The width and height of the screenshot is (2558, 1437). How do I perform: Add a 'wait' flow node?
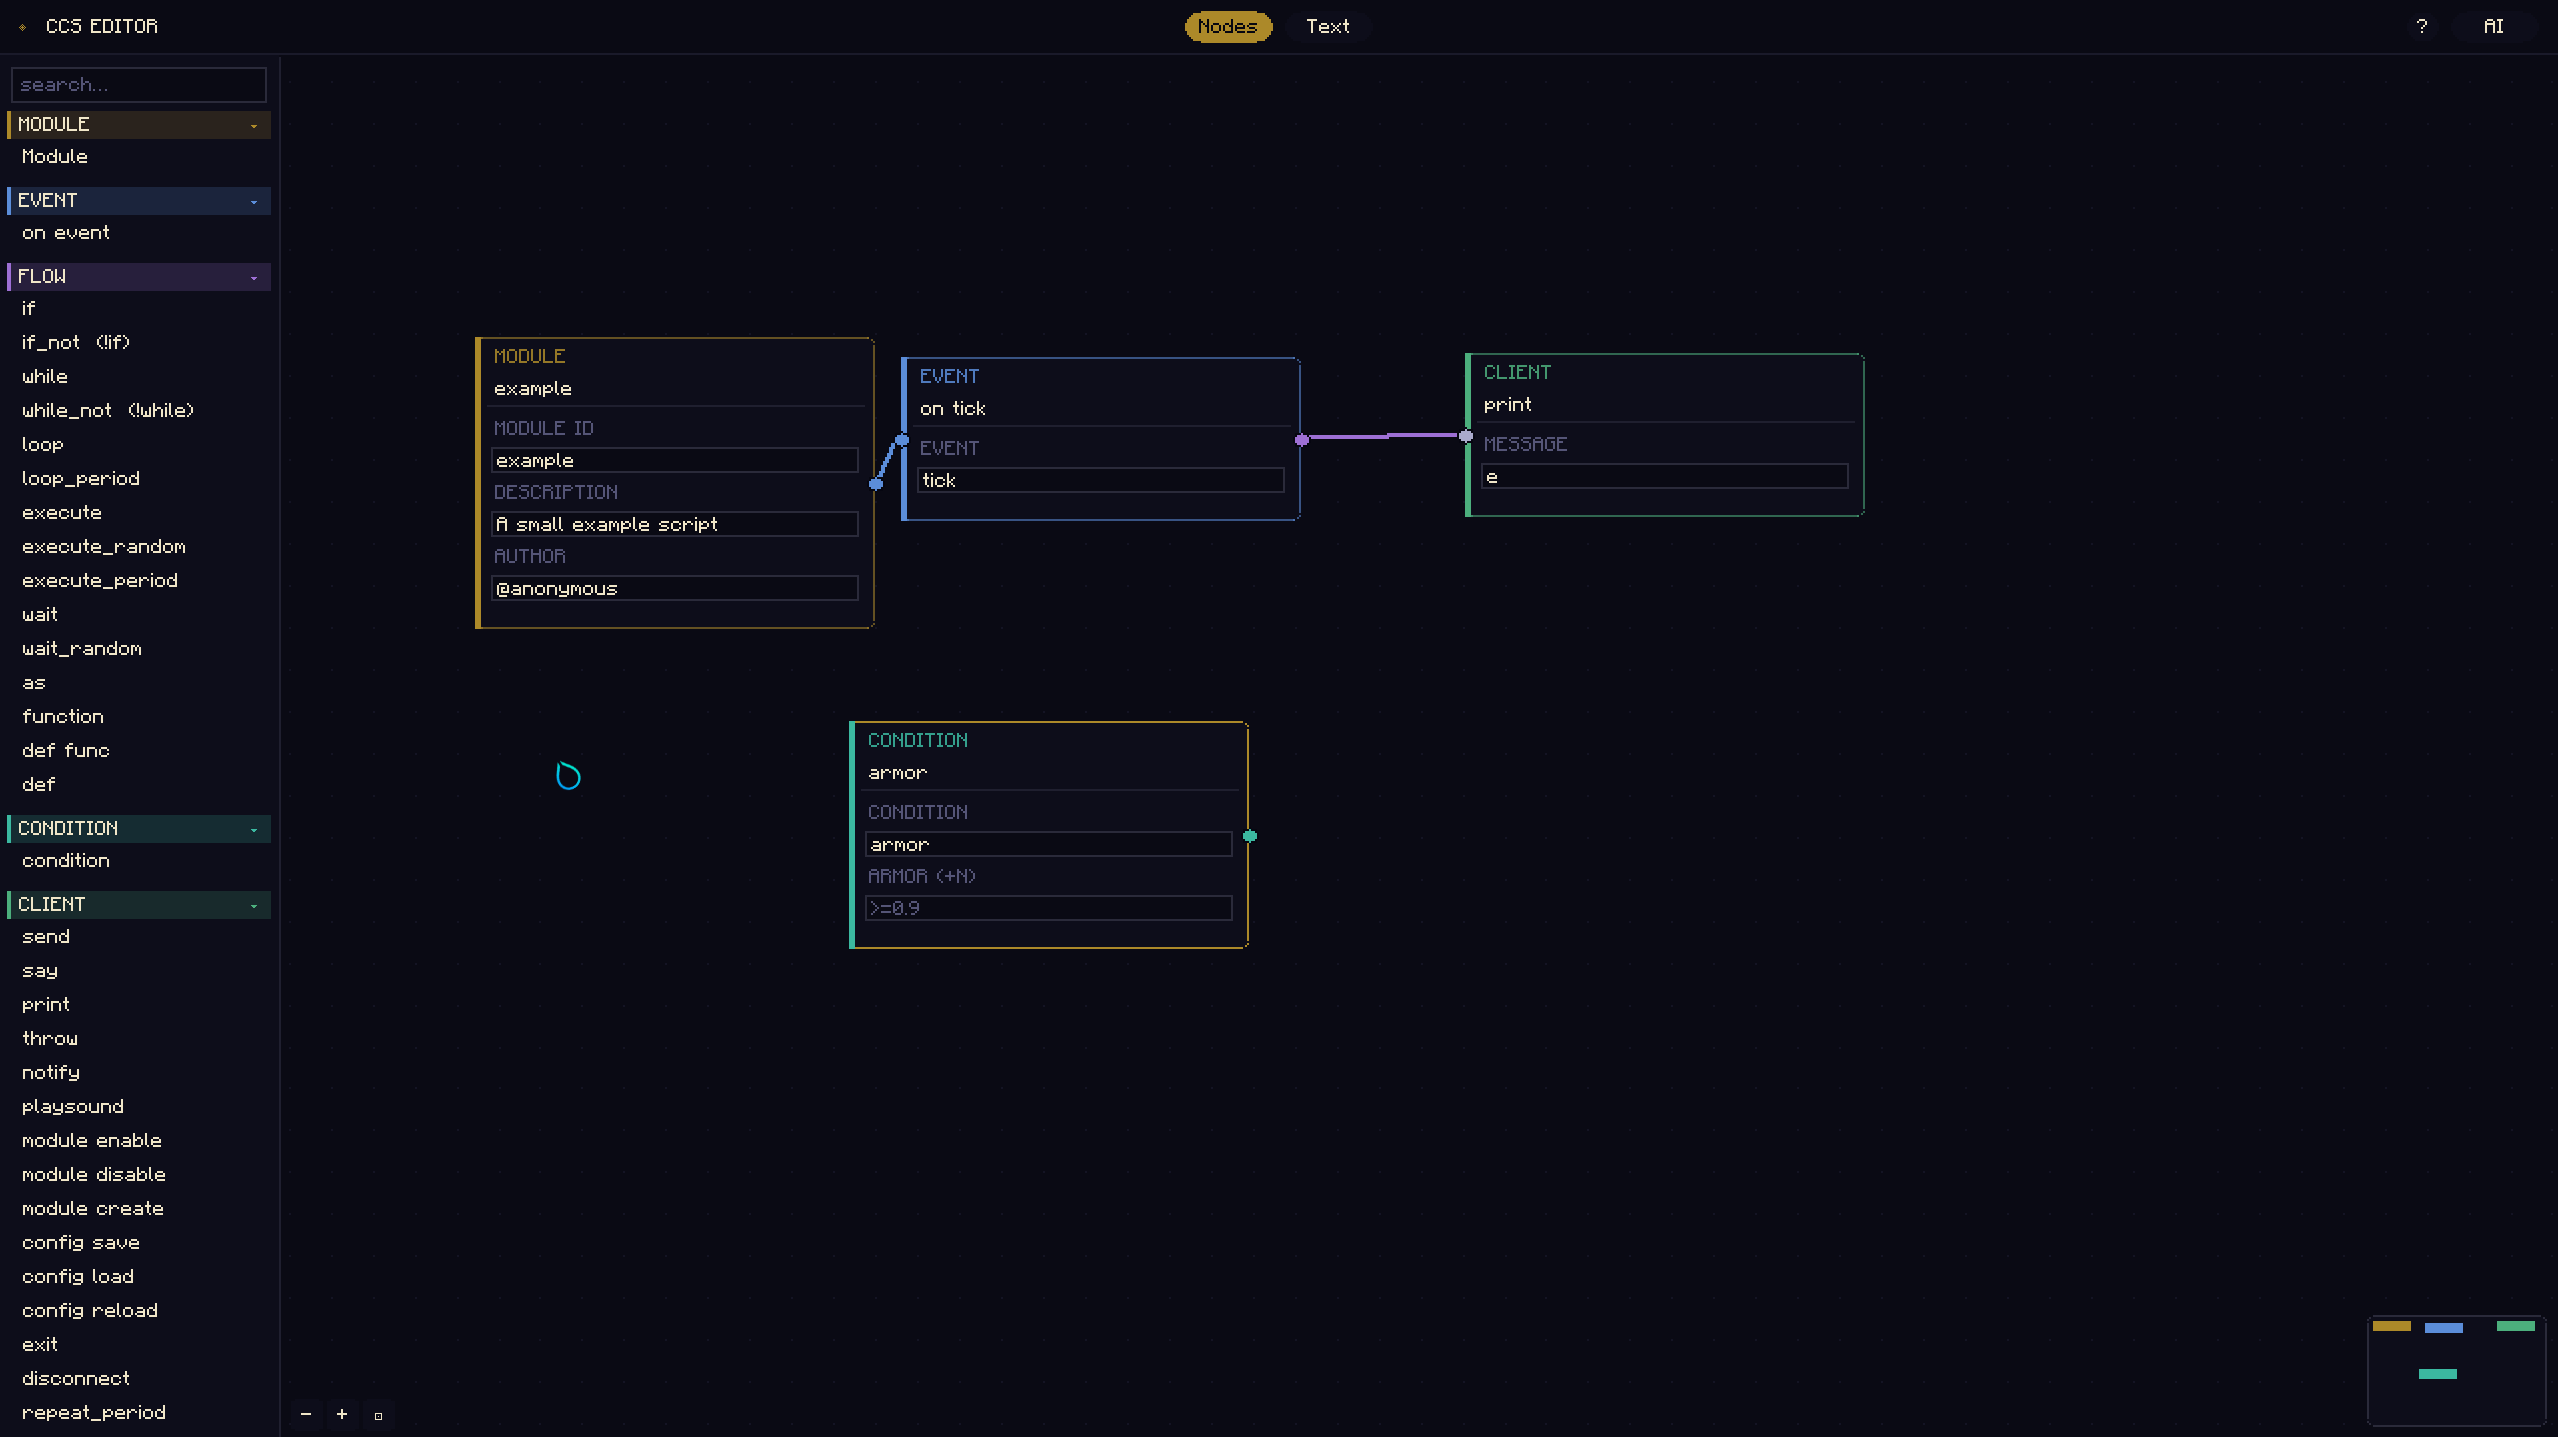coord(139,615)
